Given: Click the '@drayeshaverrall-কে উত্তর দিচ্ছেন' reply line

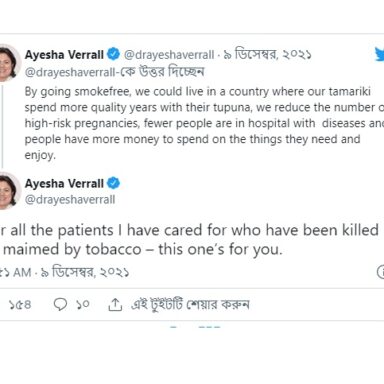Looking at the screenshot, I should [x=114, y=72].
